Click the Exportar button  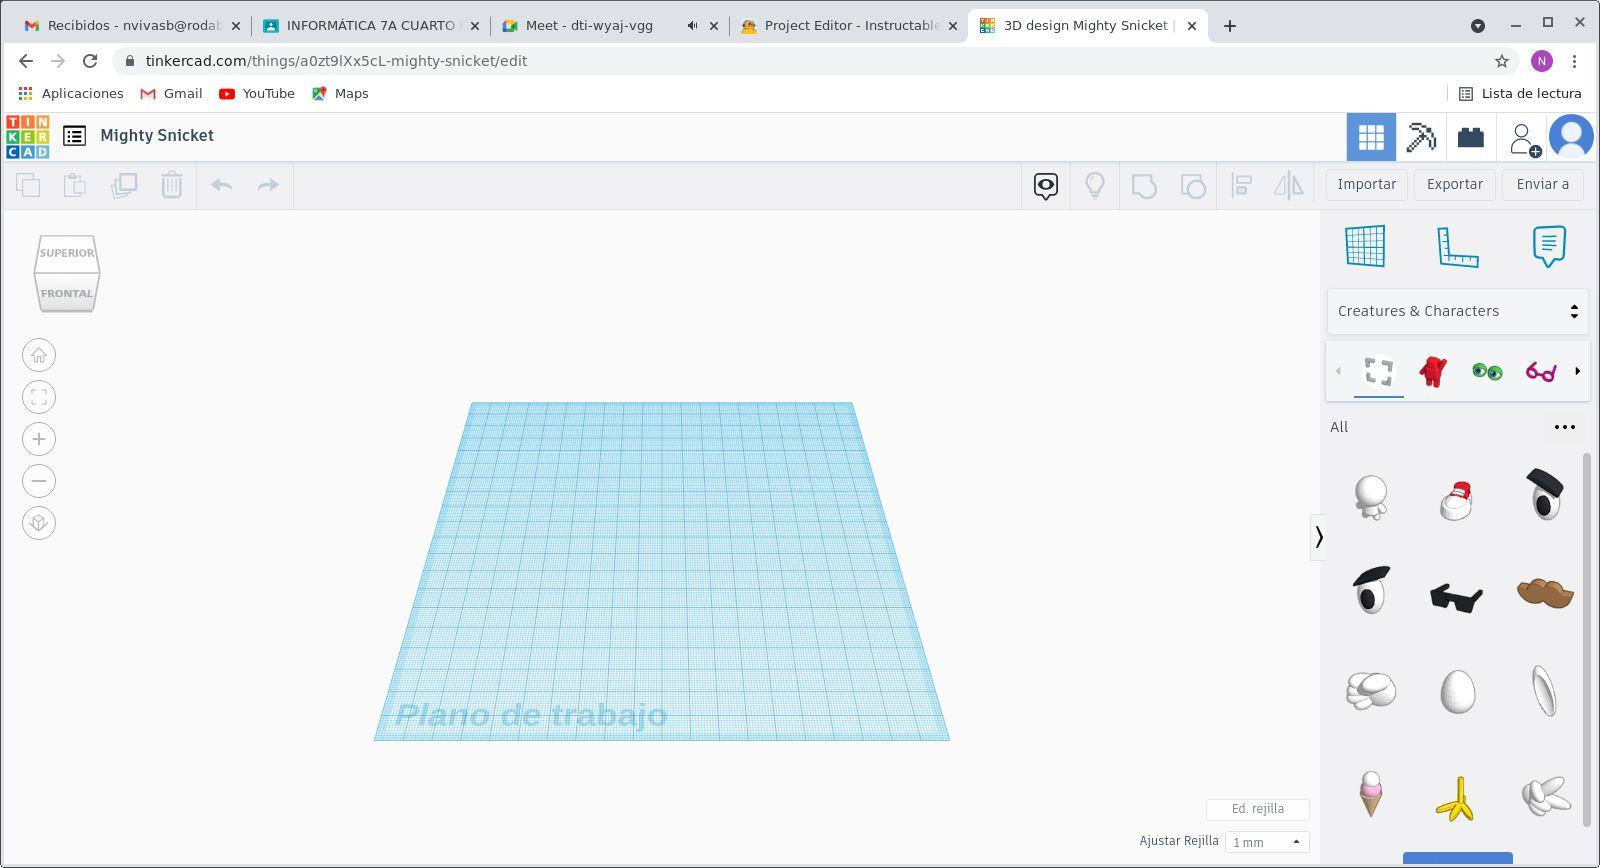[1455, 184]
